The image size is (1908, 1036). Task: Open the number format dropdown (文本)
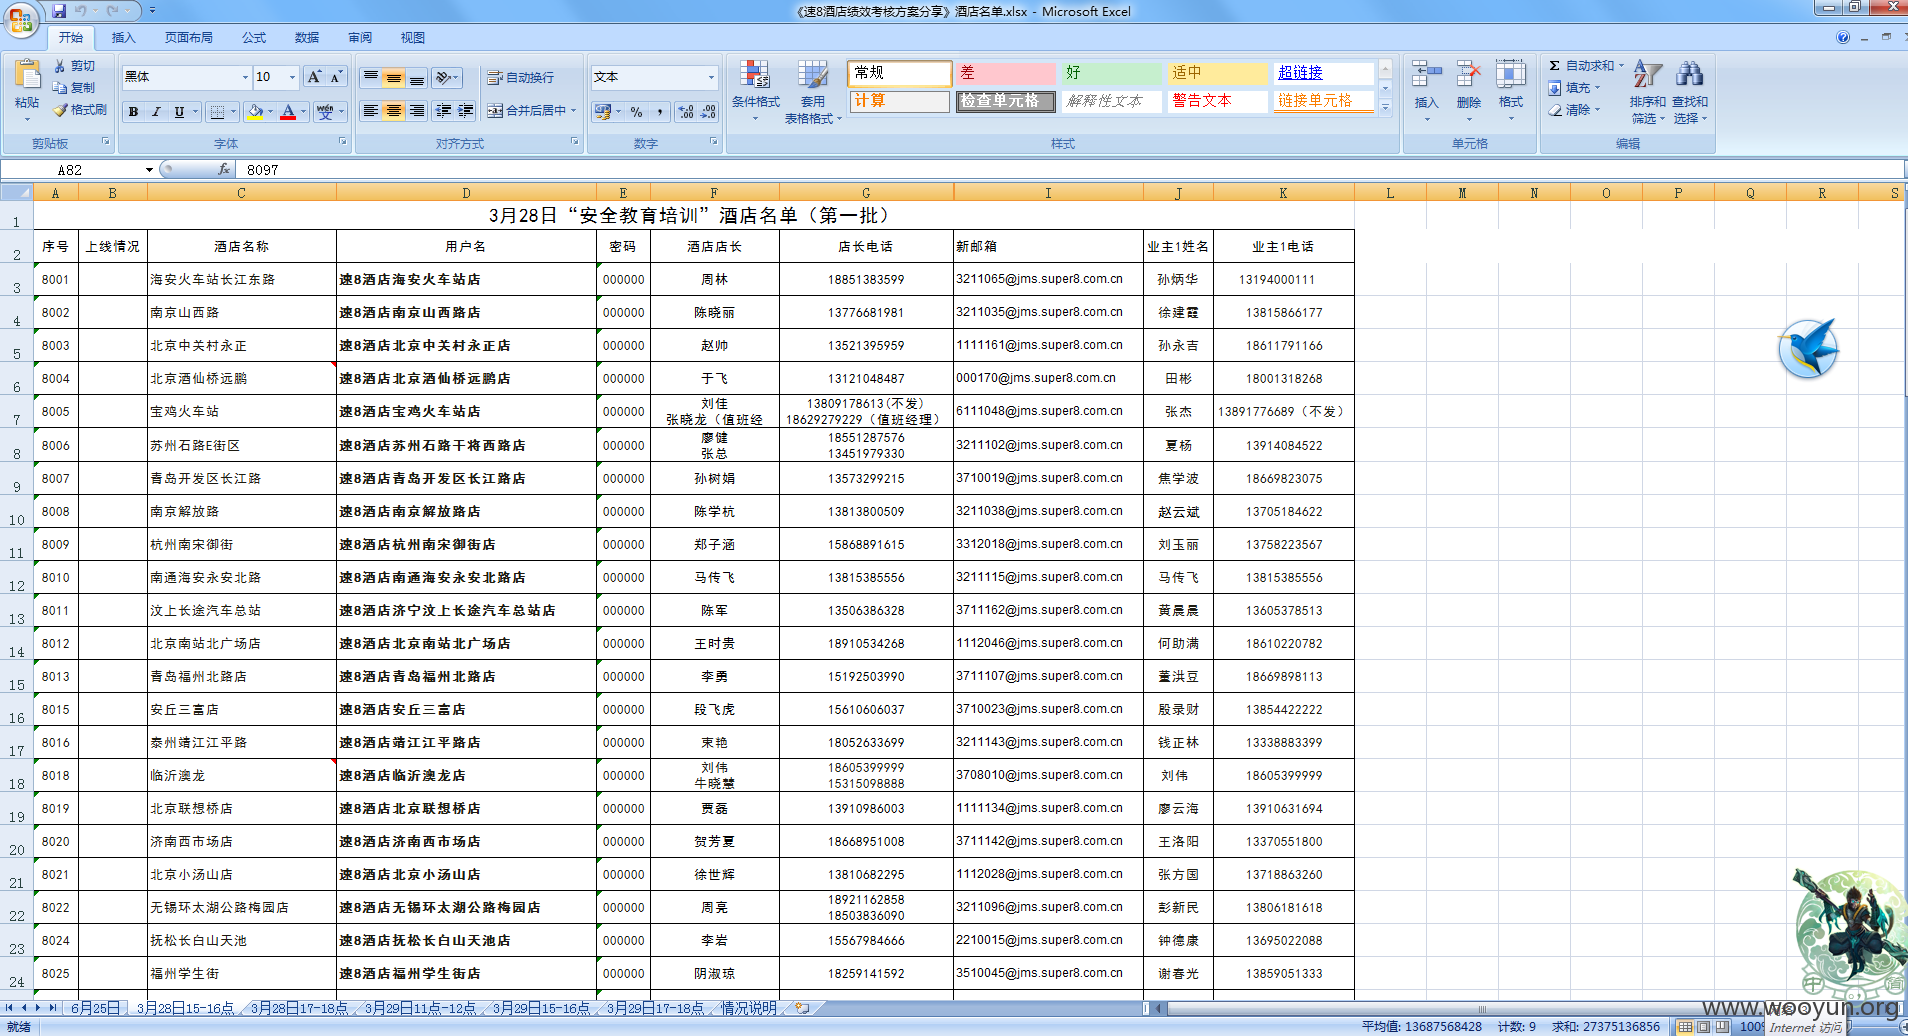712,77
